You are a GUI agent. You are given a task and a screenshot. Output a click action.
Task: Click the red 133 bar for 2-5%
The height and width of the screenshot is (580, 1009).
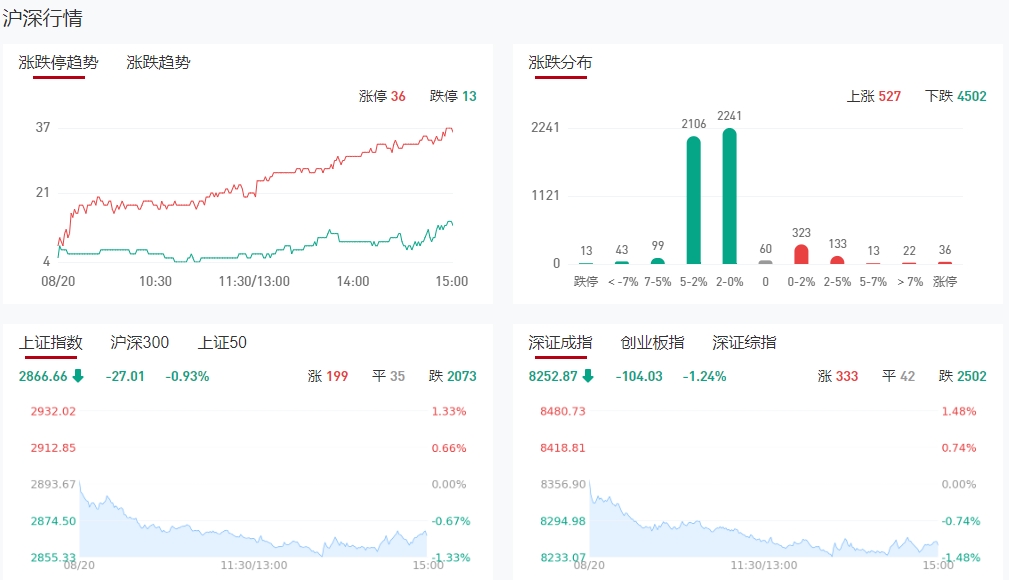click(837, 260)
